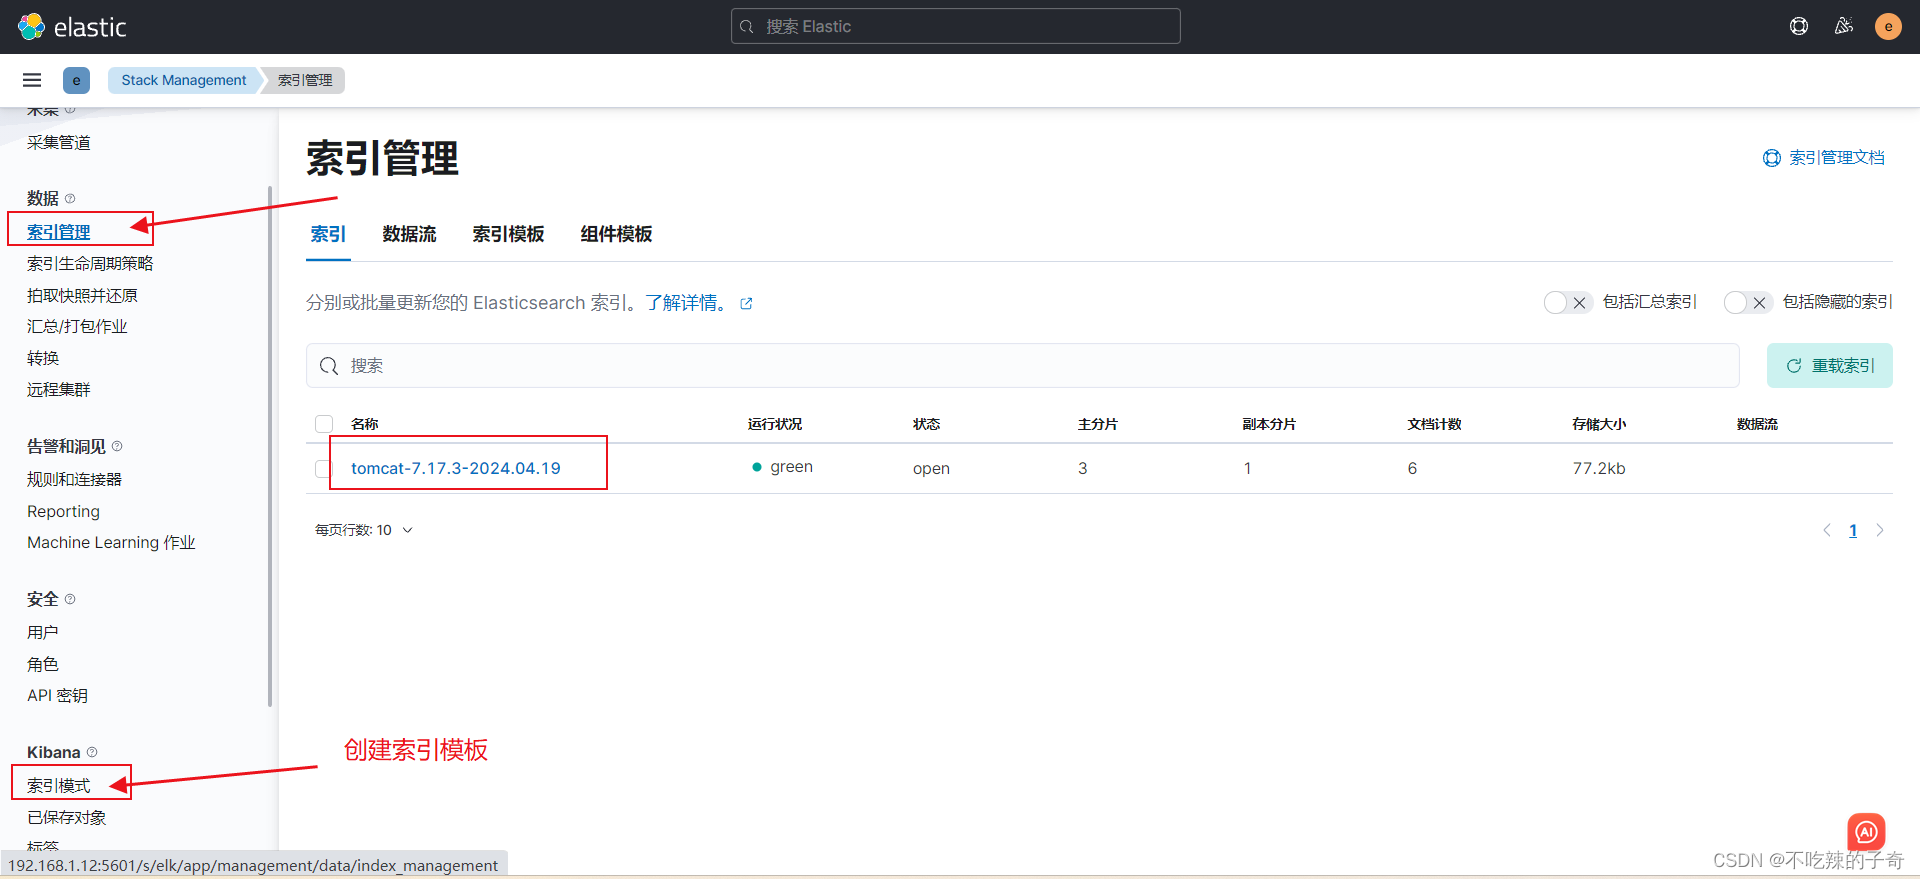Open 拍取快照并还原 in the sidebar
Screen dimensions: 1920x879
pyautogui.click(x=82, y=295)
